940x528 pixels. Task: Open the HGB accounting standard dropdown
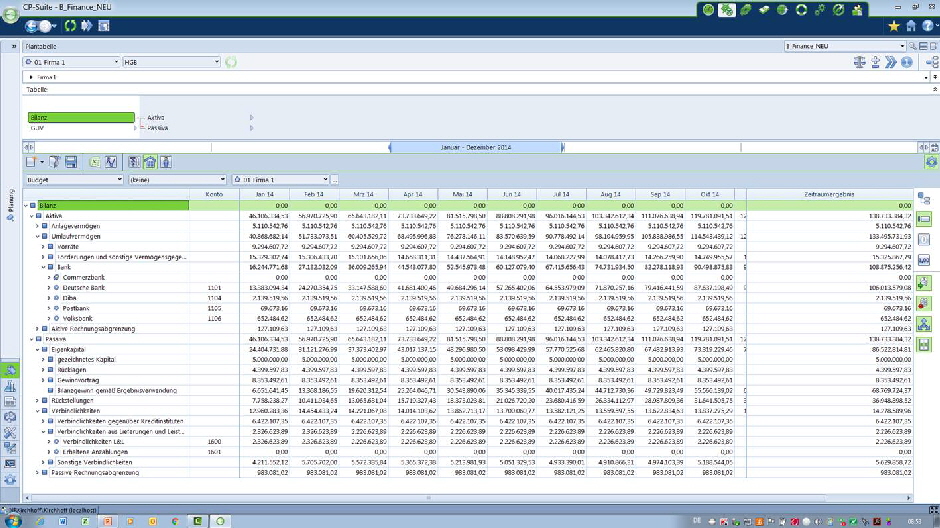click(171, 62)
